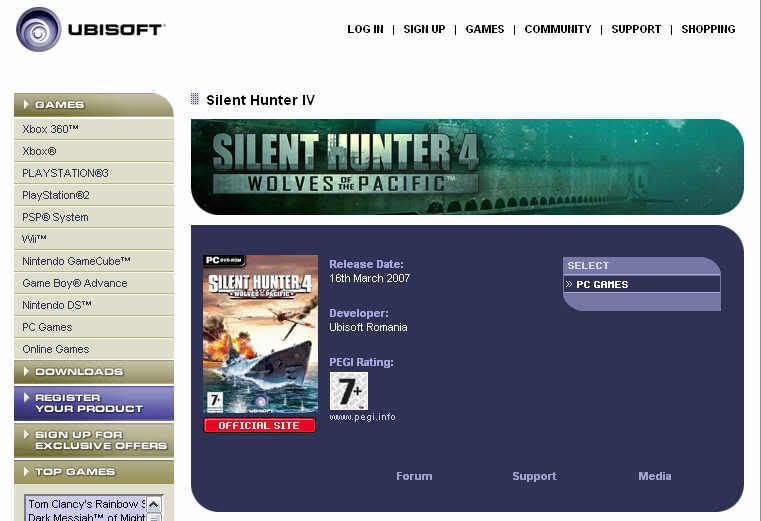Screen dimensions: 761x521
Task: Click the Silent Hunter 4 box art
Action: pos(261,334)
